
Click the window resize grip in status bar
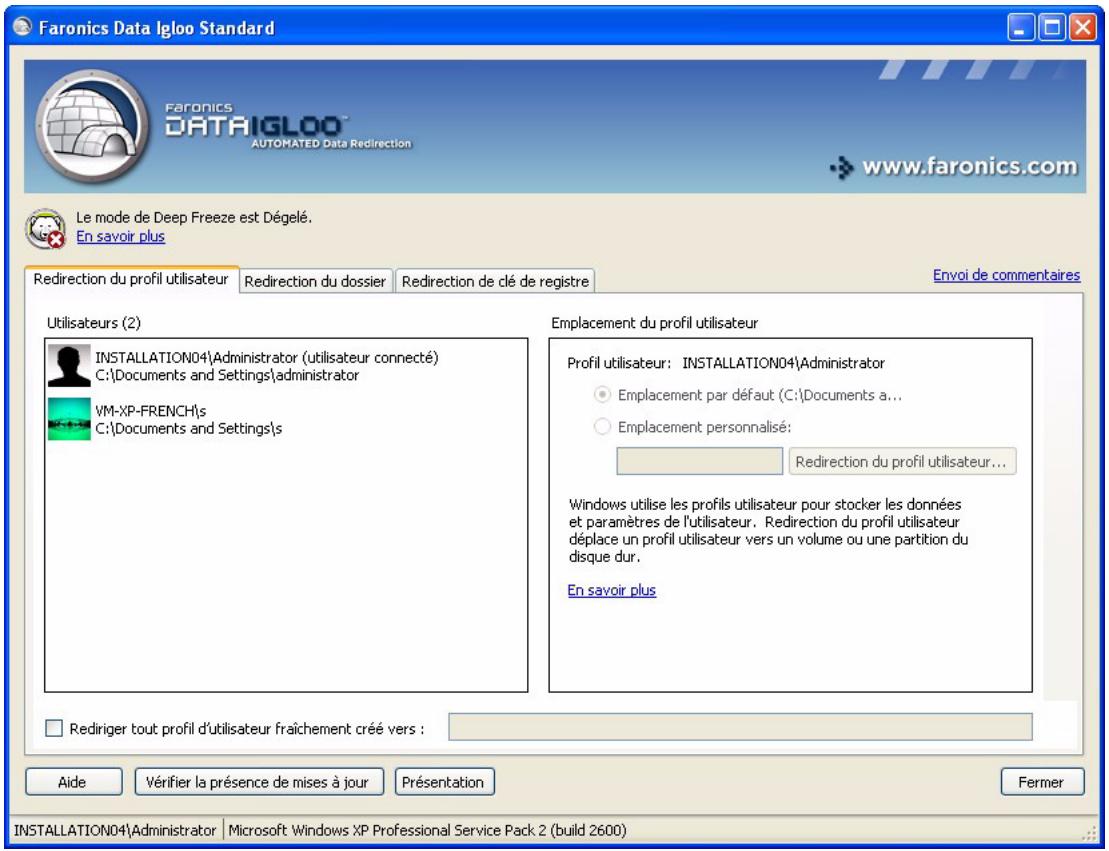(x=1089, y=833)
